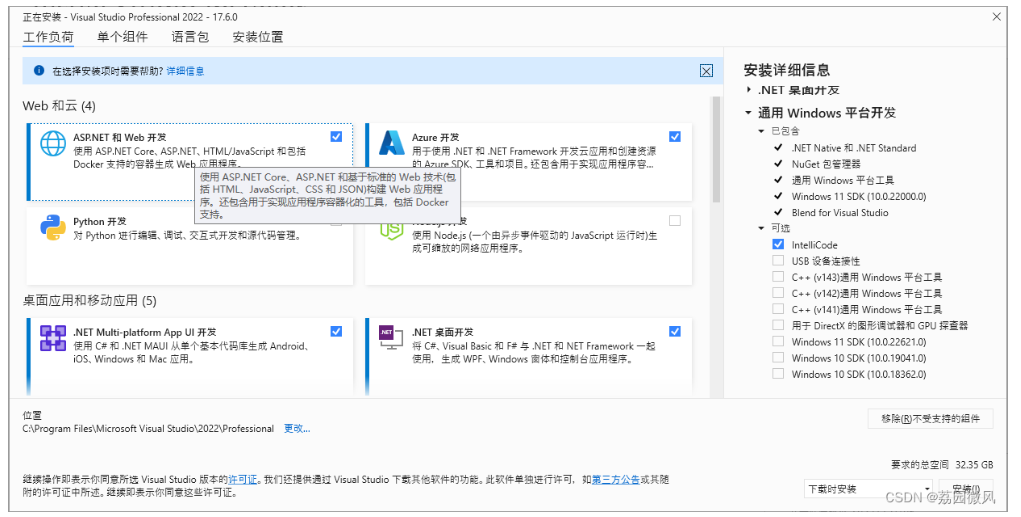Click the 桌面应用和移动应用 (5) section heading

click(x=89, y=300)
